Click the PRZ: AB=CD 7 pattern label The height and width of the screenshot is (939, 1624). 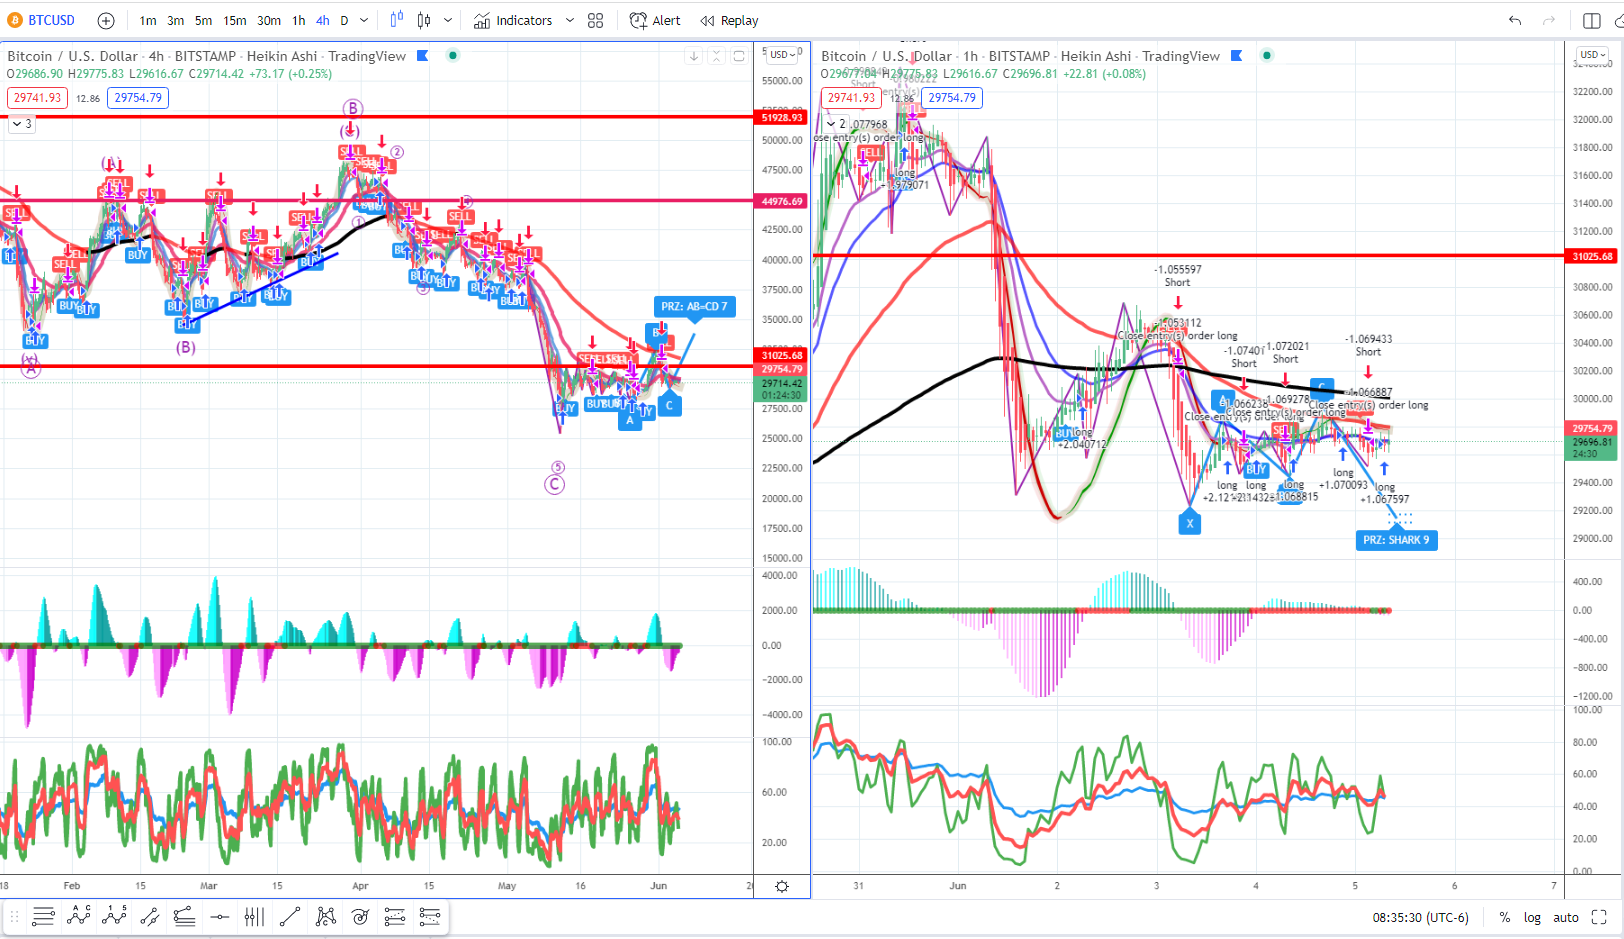point(694,307)
